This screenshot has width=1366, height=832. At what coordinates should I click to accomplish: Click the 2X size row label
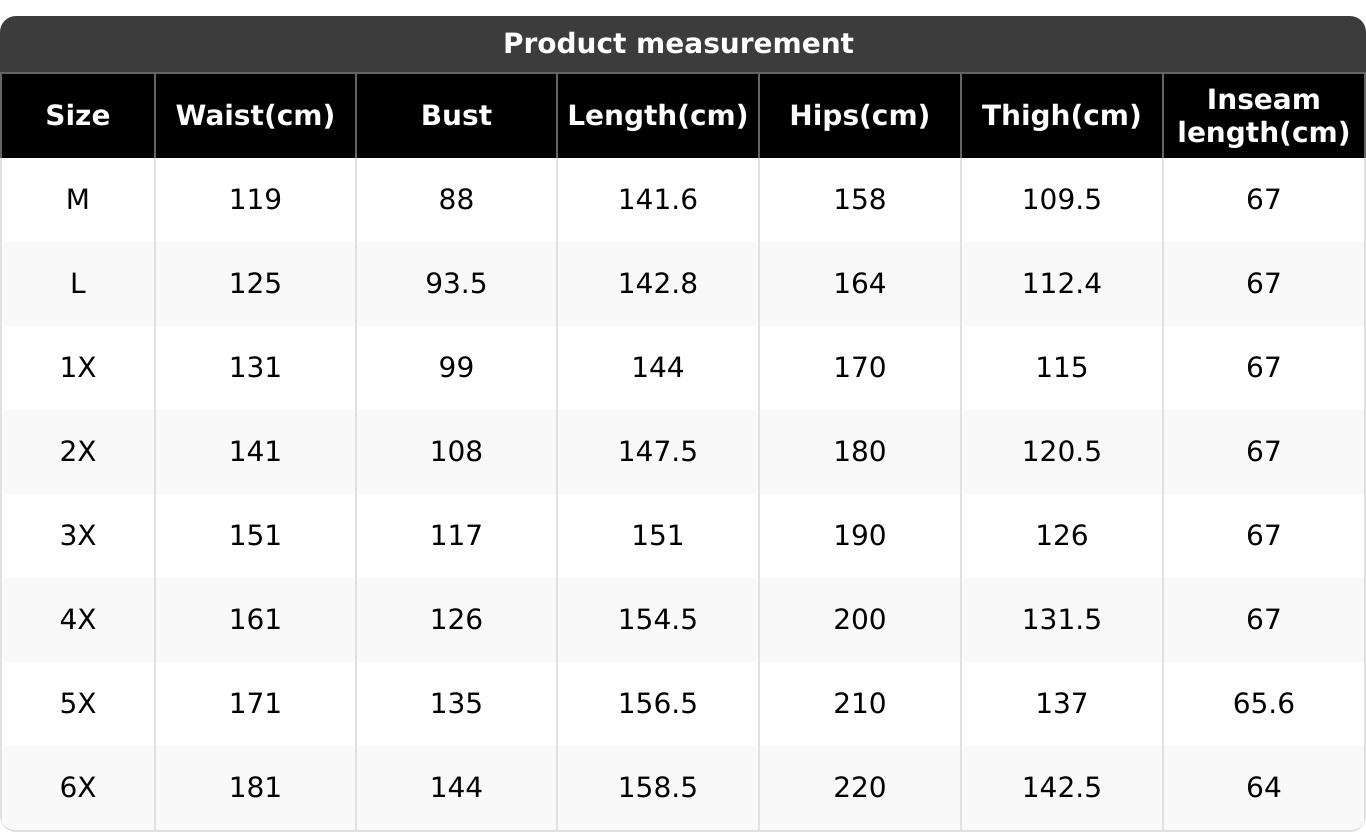(78, 452)
